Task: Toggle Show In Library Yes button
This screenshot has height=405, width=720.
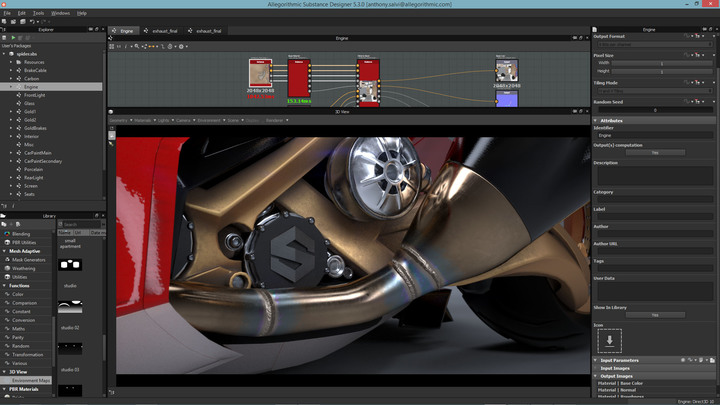Action: pyautogui.click(x=655, y=315)
